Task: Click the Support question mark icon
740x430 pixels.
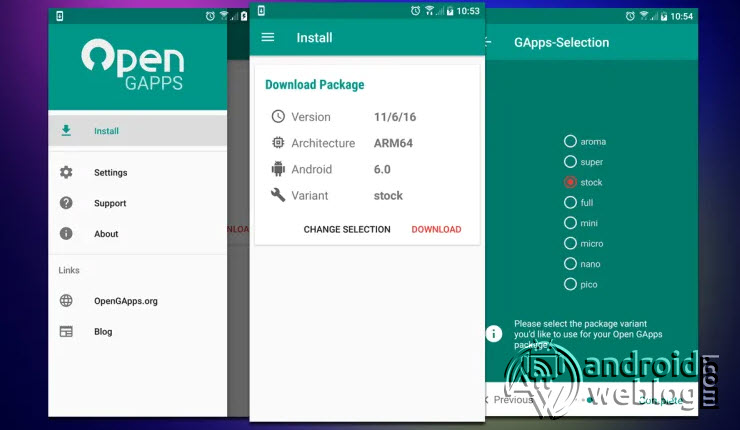Action: 66,203
